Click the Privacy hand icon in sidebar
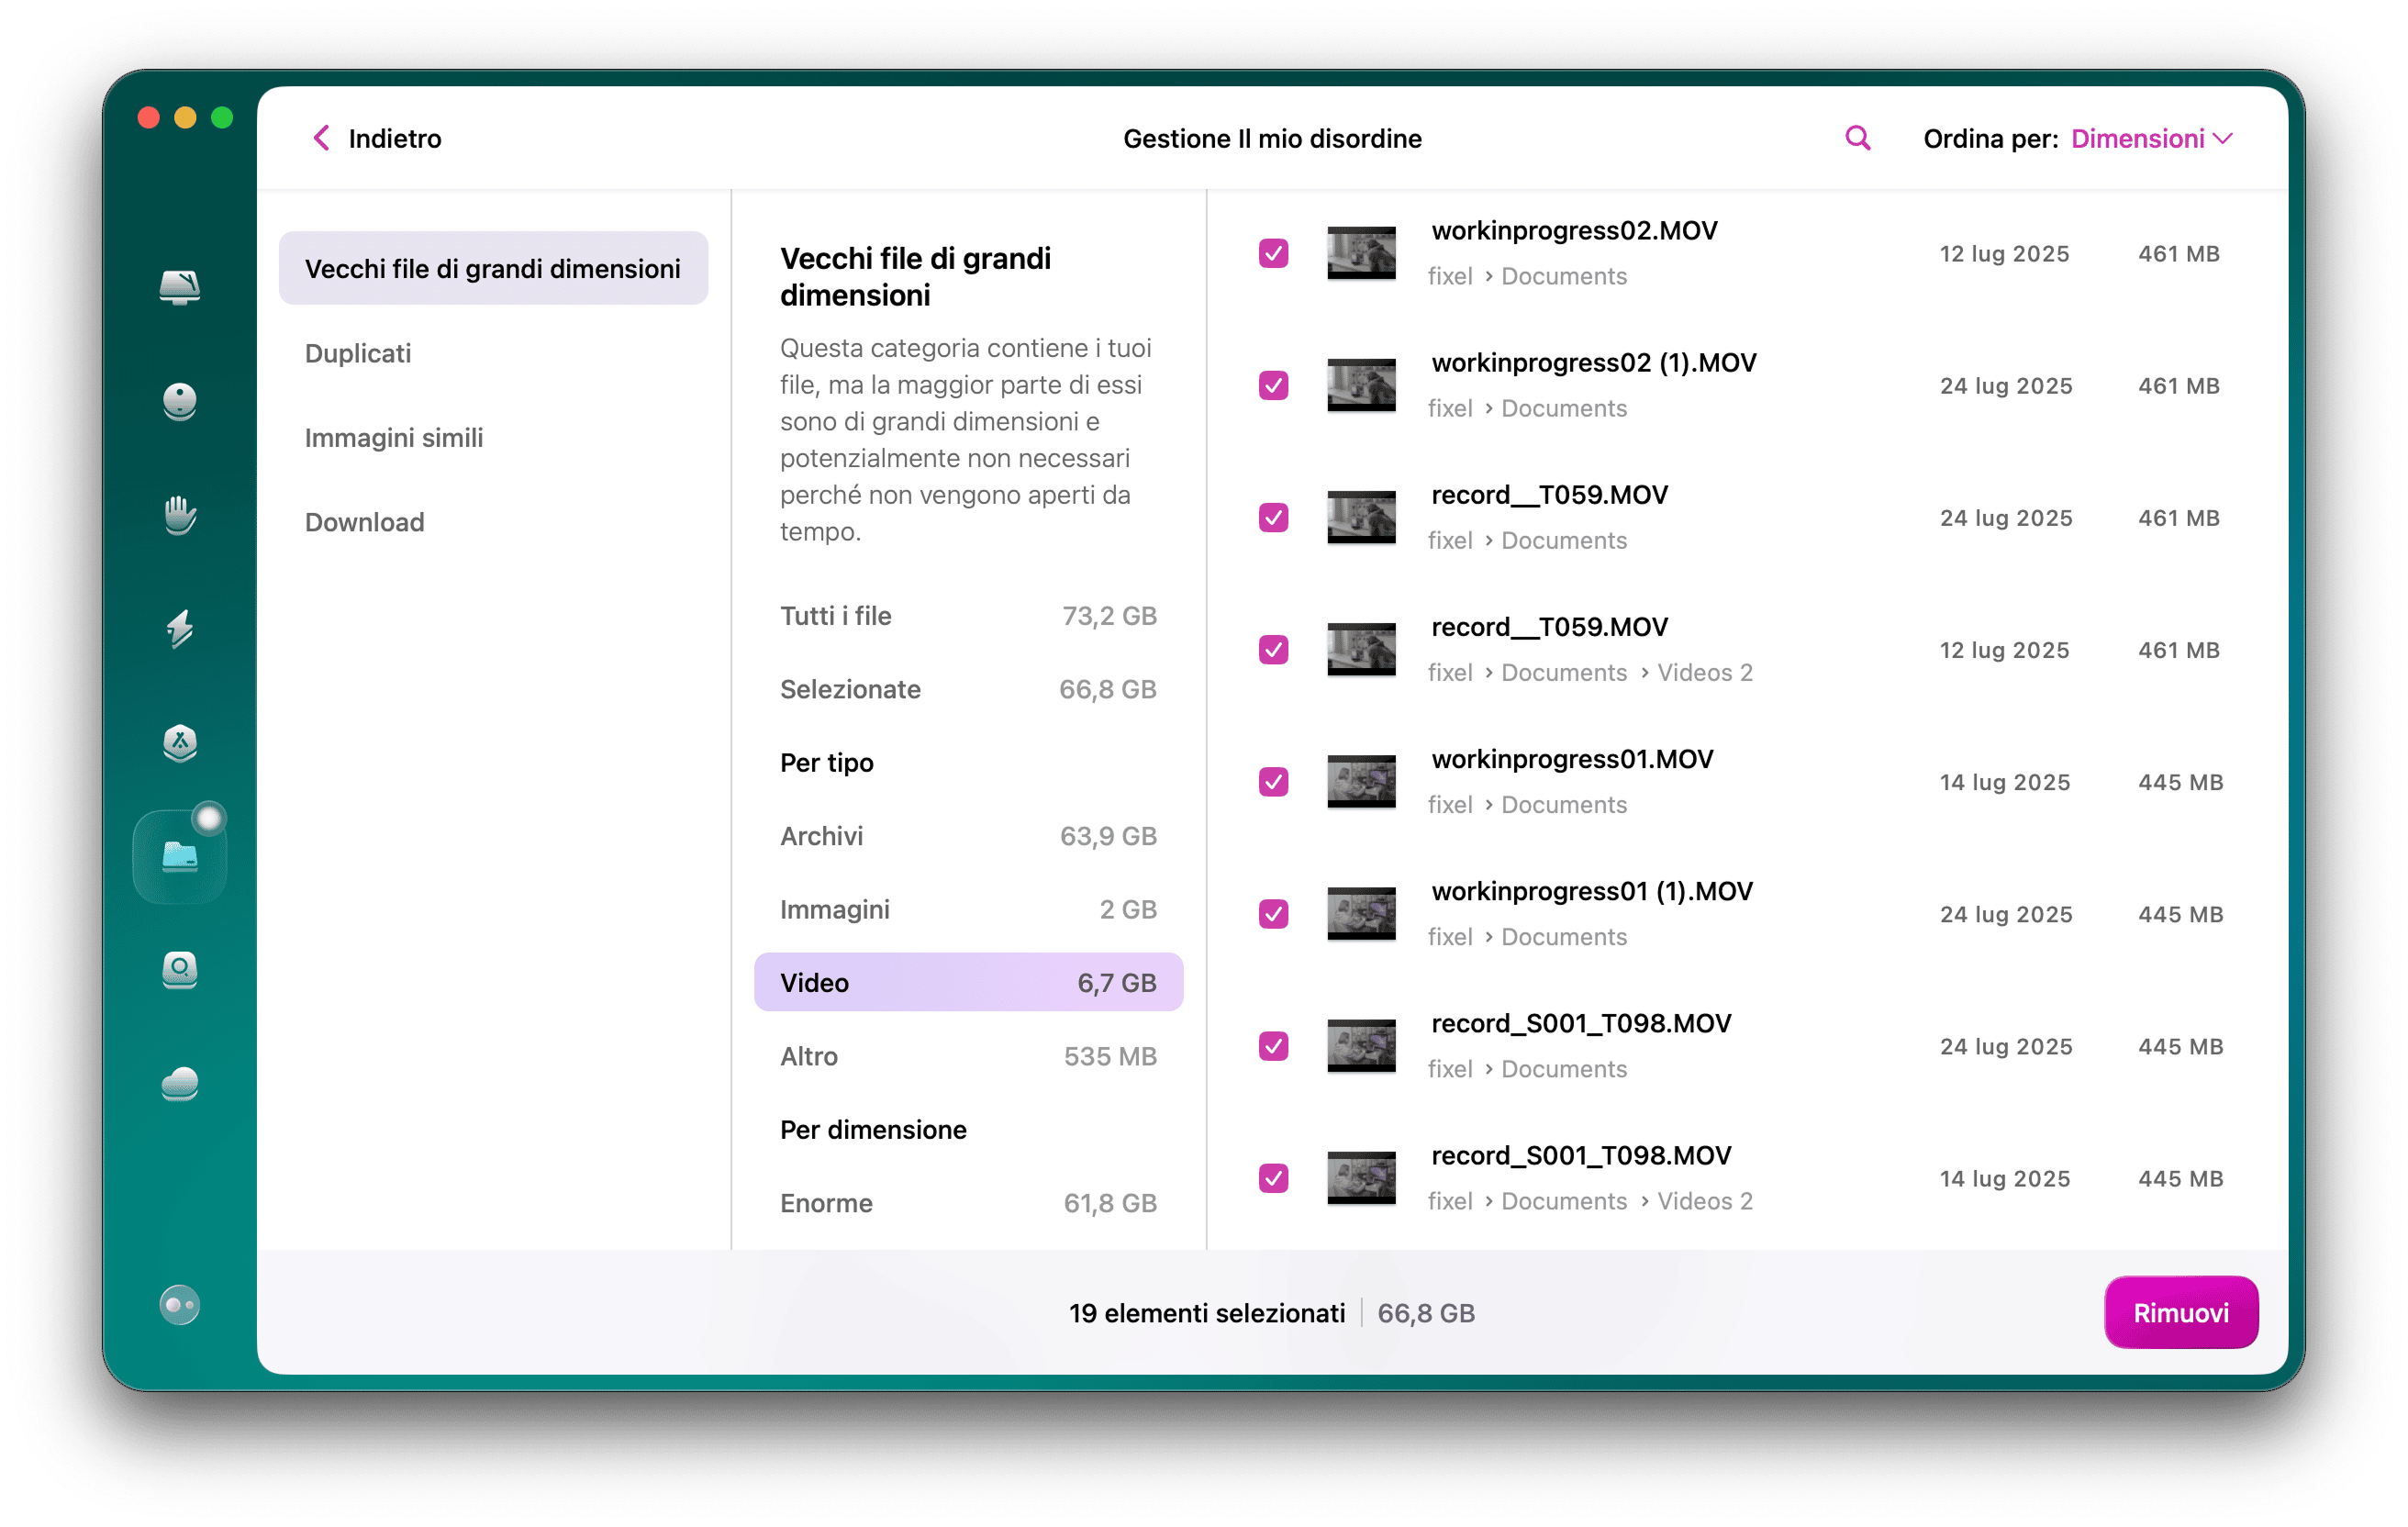2408x1527 pixels. pos(180,516)
